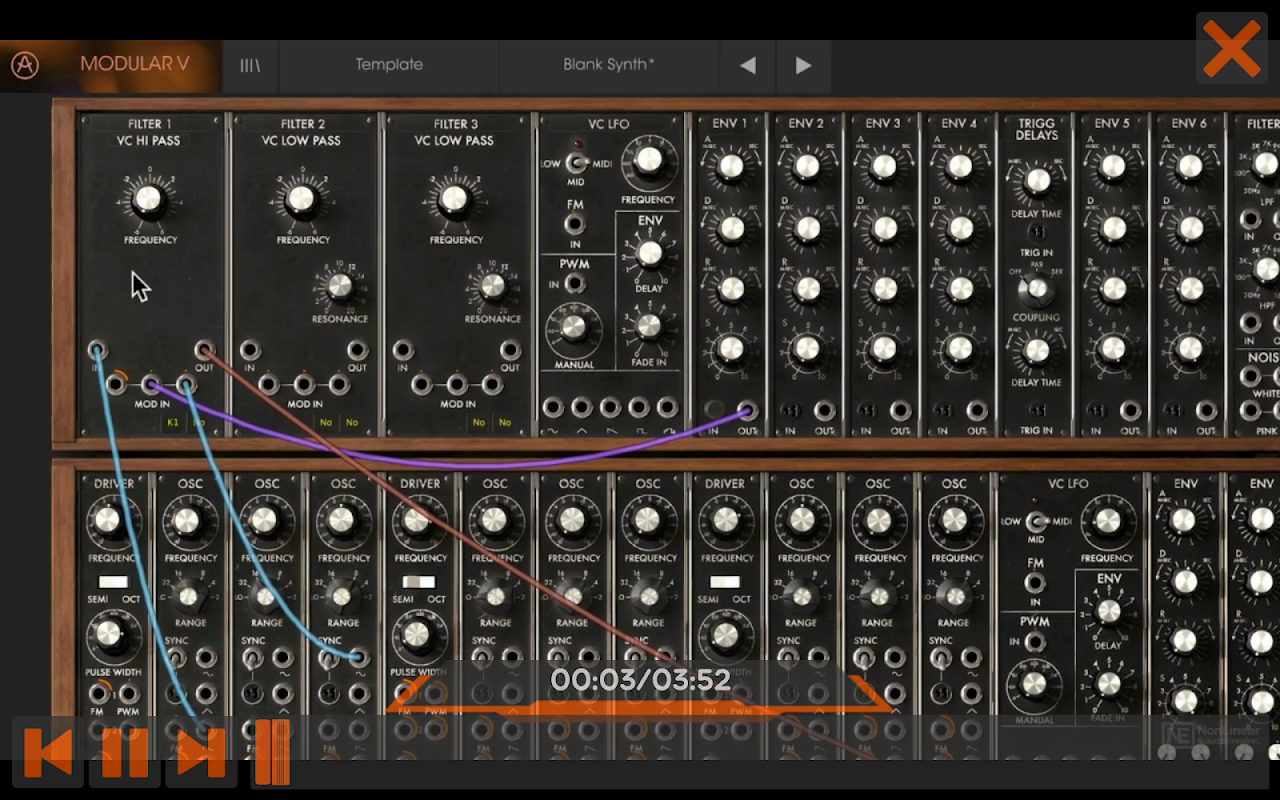Toggle the first Driver's SEMI/OCT switch

click(112, 582)
